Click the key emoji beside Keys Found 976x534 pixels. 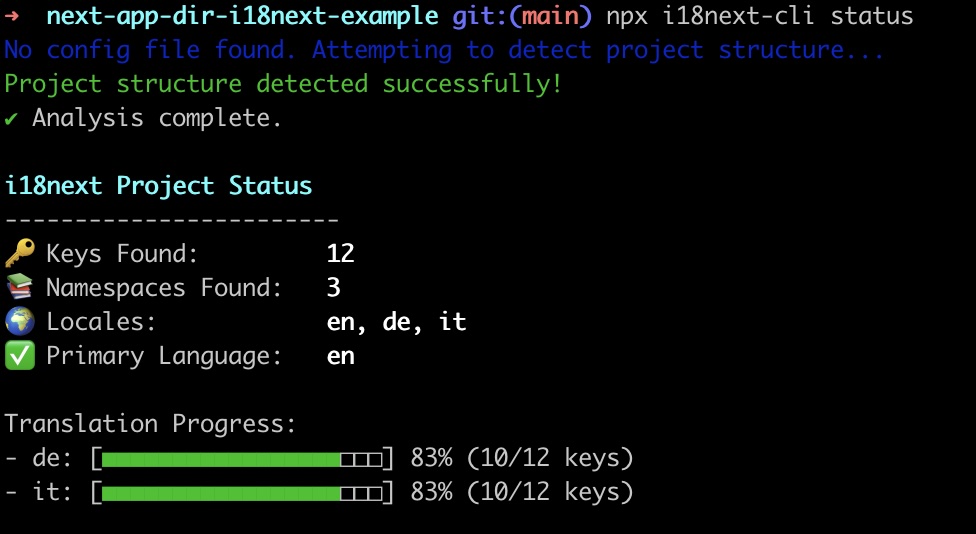(20, 254)
